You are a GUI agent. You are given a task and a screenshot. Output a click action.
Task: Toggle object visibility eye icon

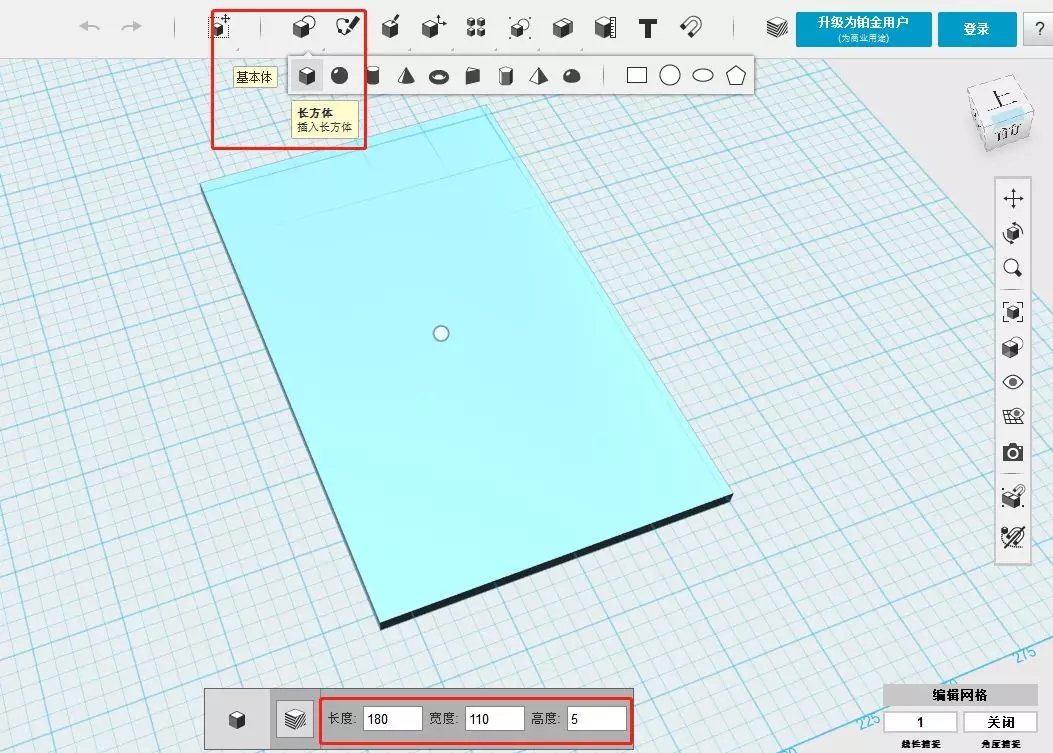pyautogui.click(x=1013, y=382)
